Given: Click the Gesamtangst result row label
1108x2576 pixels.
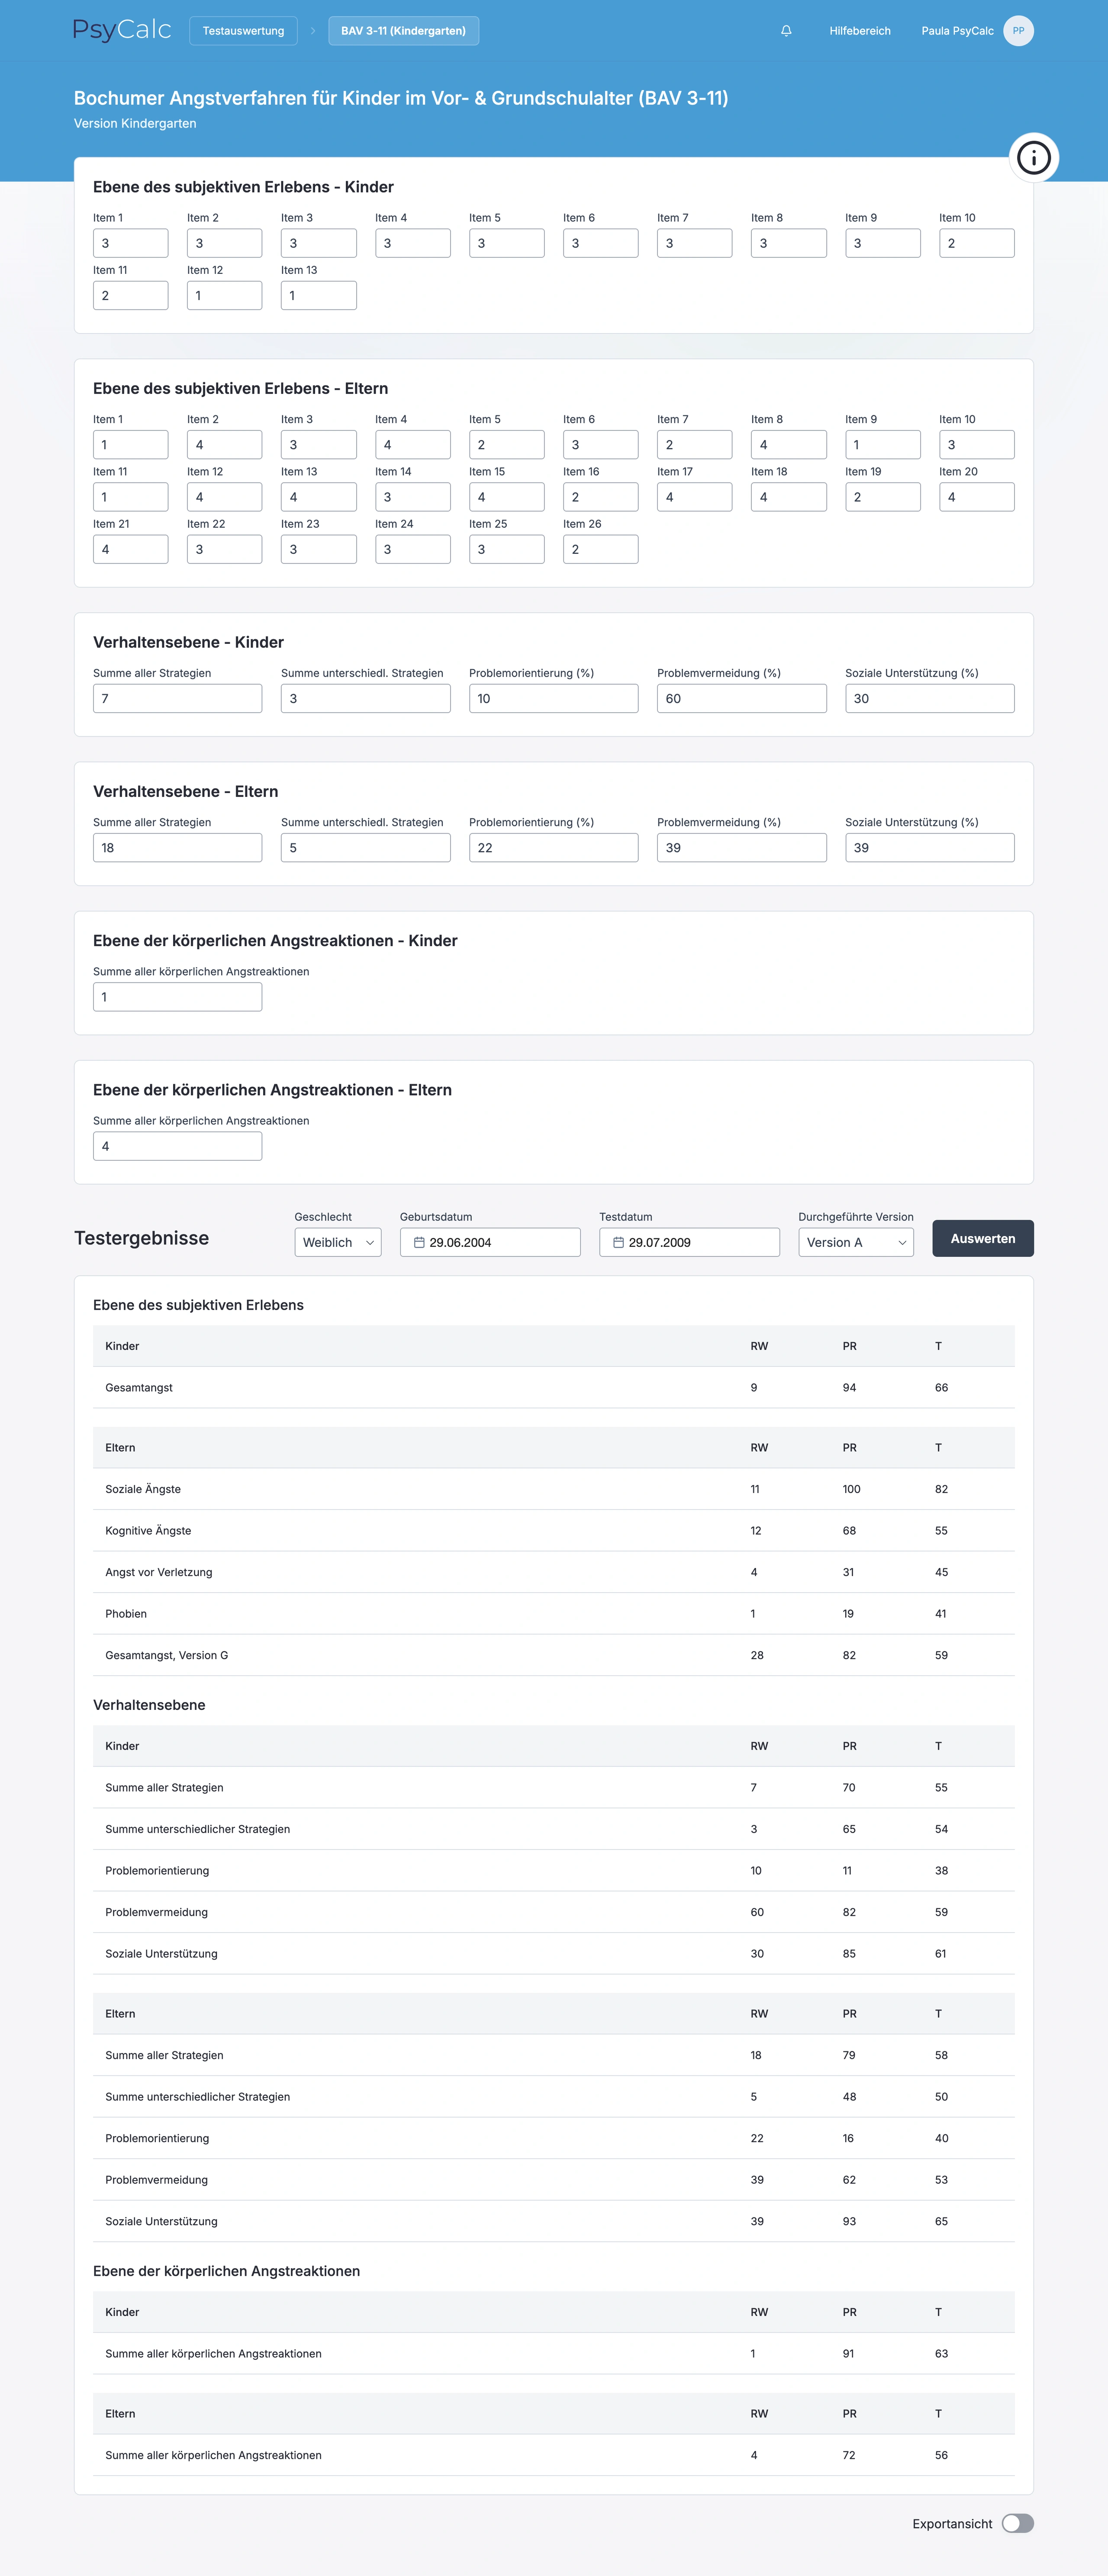Looking at the screenshot, I should [x=139, y=1388].
